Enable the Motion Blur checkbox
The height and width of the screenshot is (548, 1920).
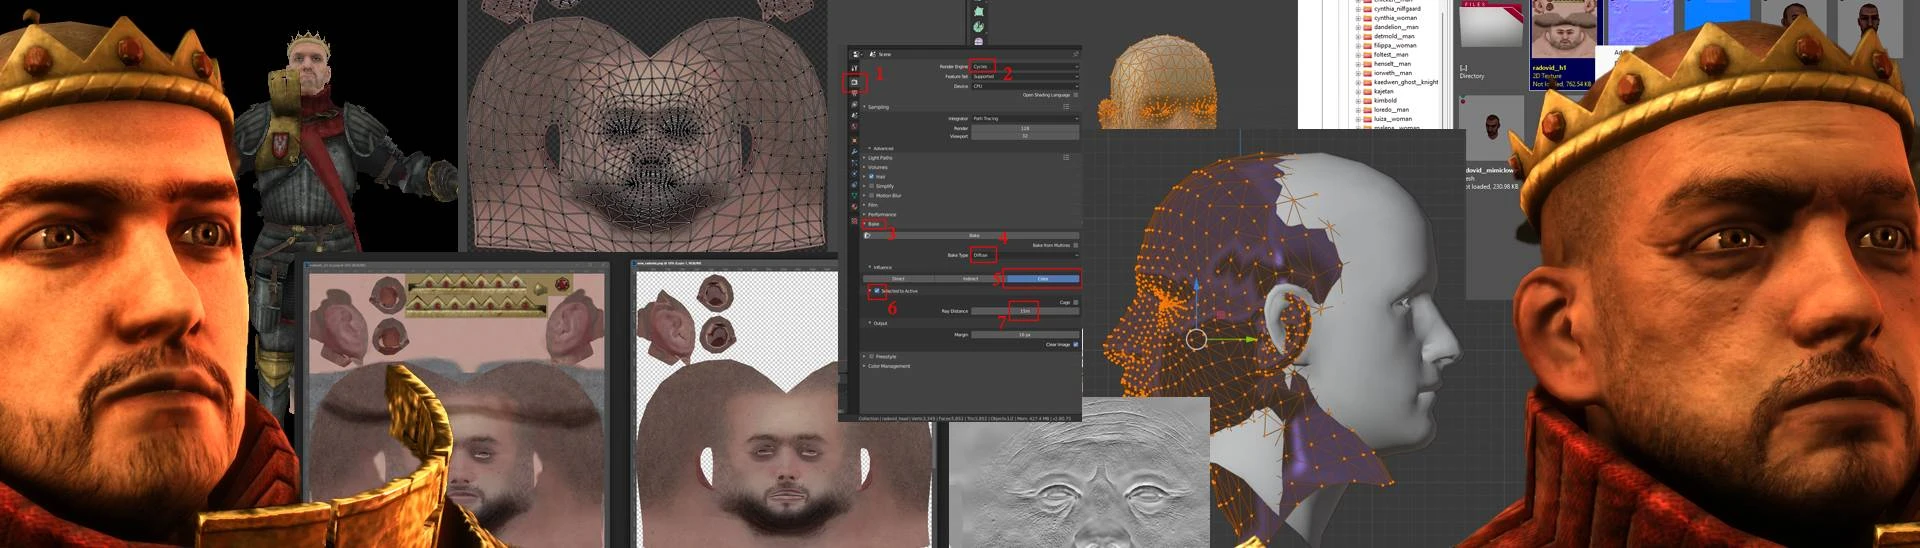[871, 196]
